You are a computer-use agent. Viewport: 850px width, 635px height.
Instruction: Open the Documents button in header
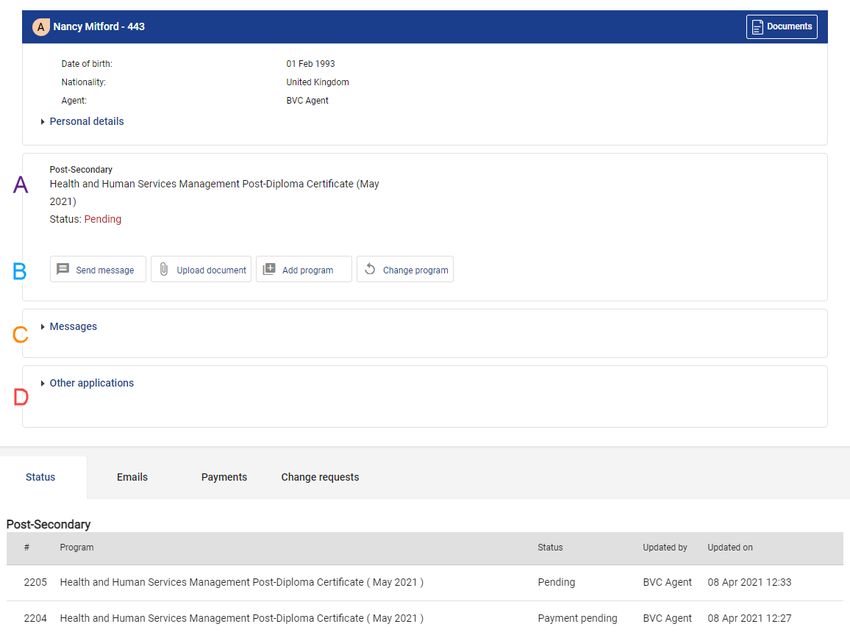pyautogui.click(x=782, y=27)
